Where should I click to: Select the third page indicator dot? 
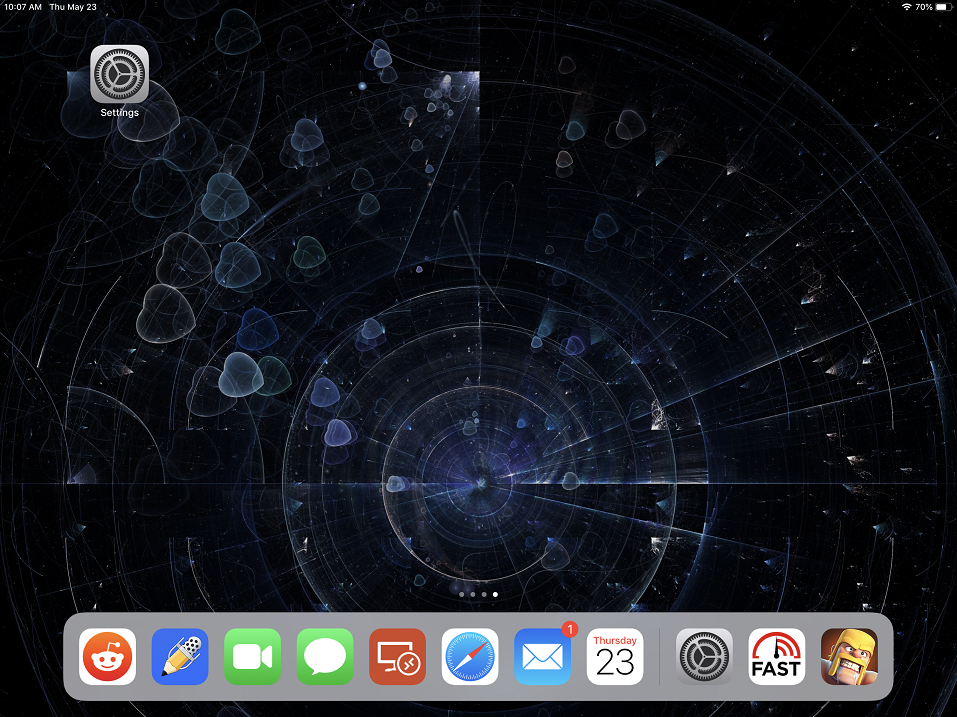point(484,594)
